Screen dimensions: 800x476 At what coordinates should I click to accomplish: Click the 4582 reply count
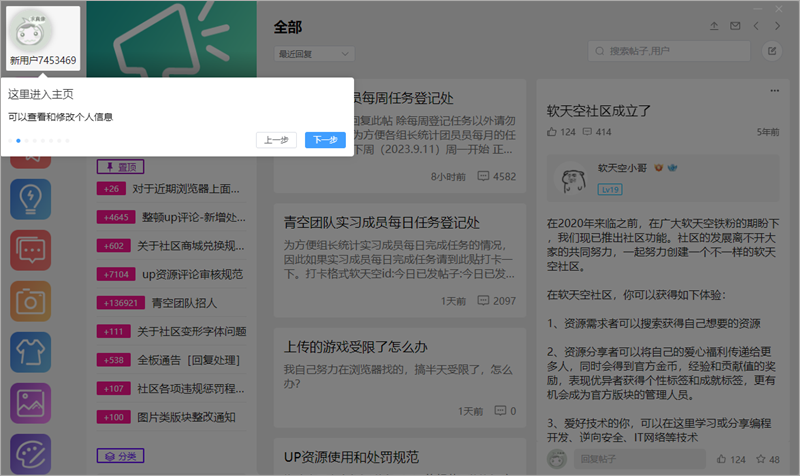coord(496,177)
